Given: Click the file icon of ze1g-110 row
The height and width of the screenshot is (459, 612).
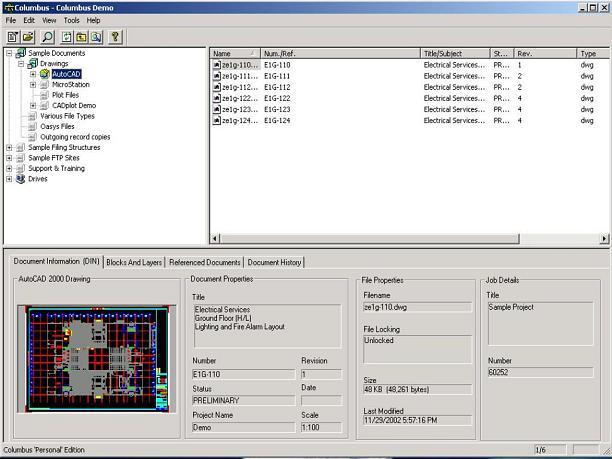Looking at the screenshot, I should [x=217, y=65].
